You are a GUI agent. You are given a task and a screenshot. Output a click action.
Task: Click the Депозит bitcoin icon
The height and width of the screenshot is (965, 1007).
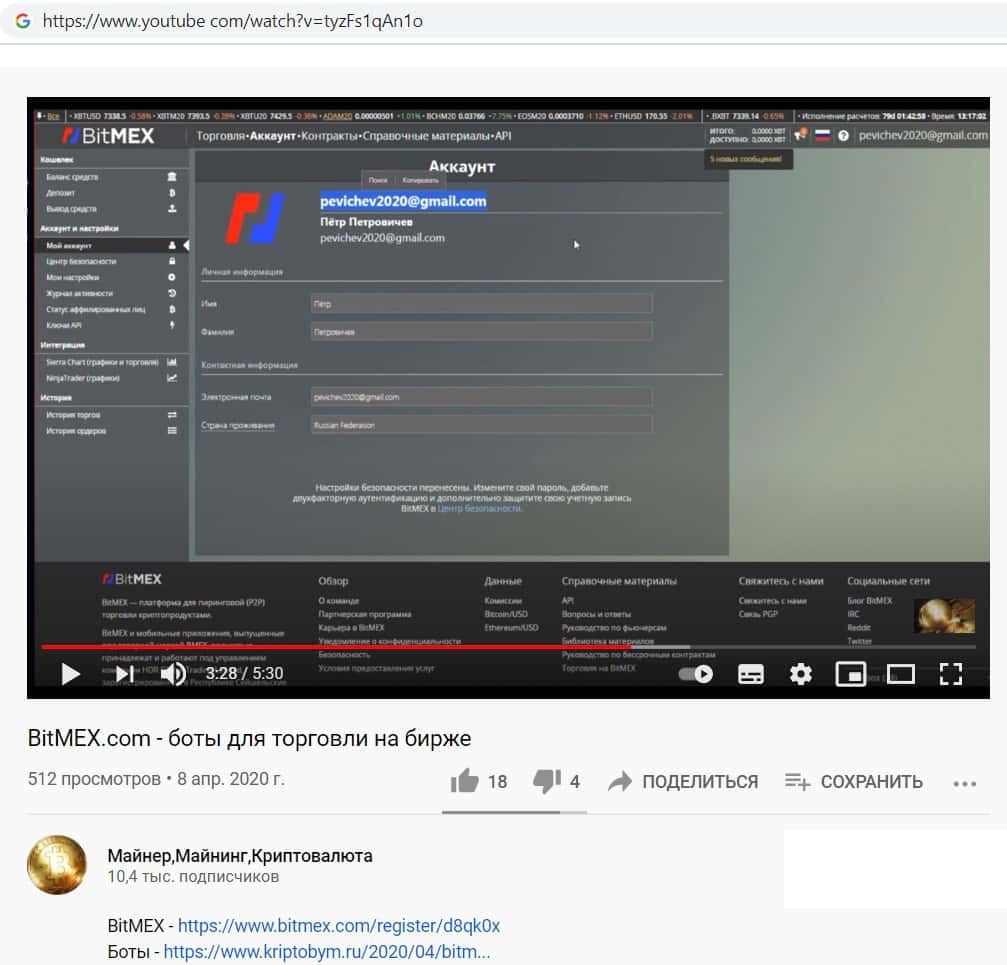point(171,193)
